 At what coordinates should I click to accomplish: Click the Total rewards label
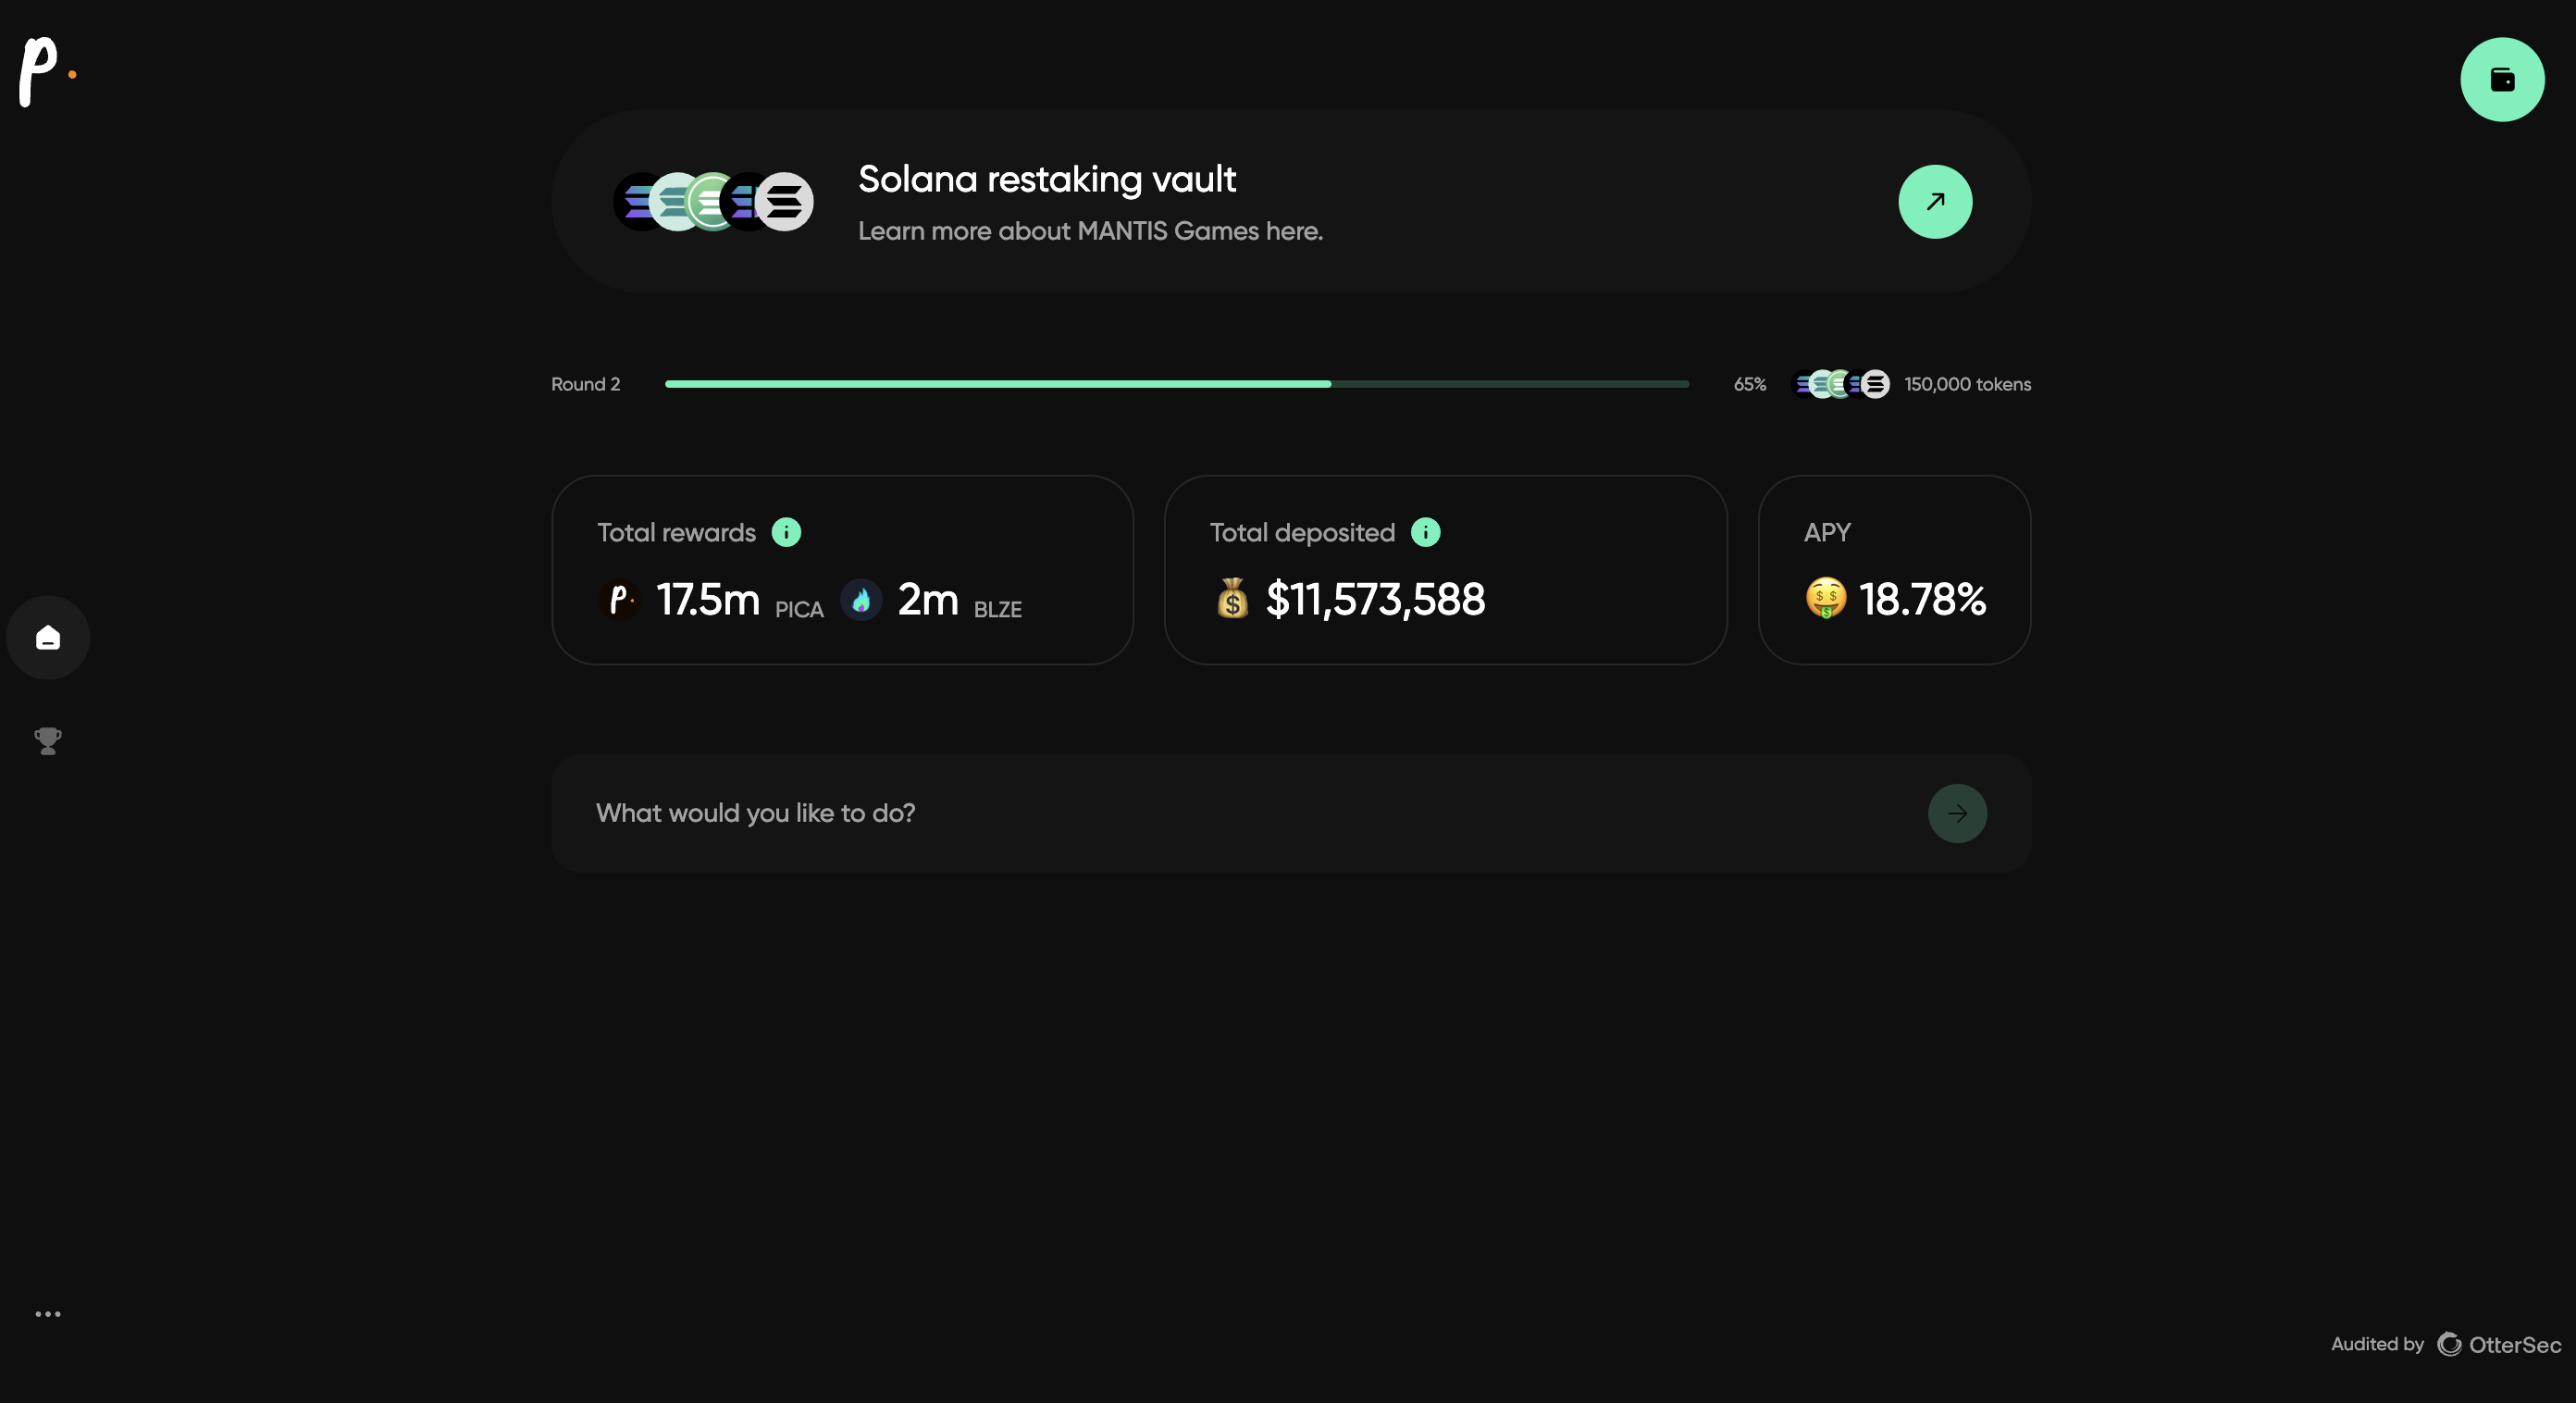[676, 533]
